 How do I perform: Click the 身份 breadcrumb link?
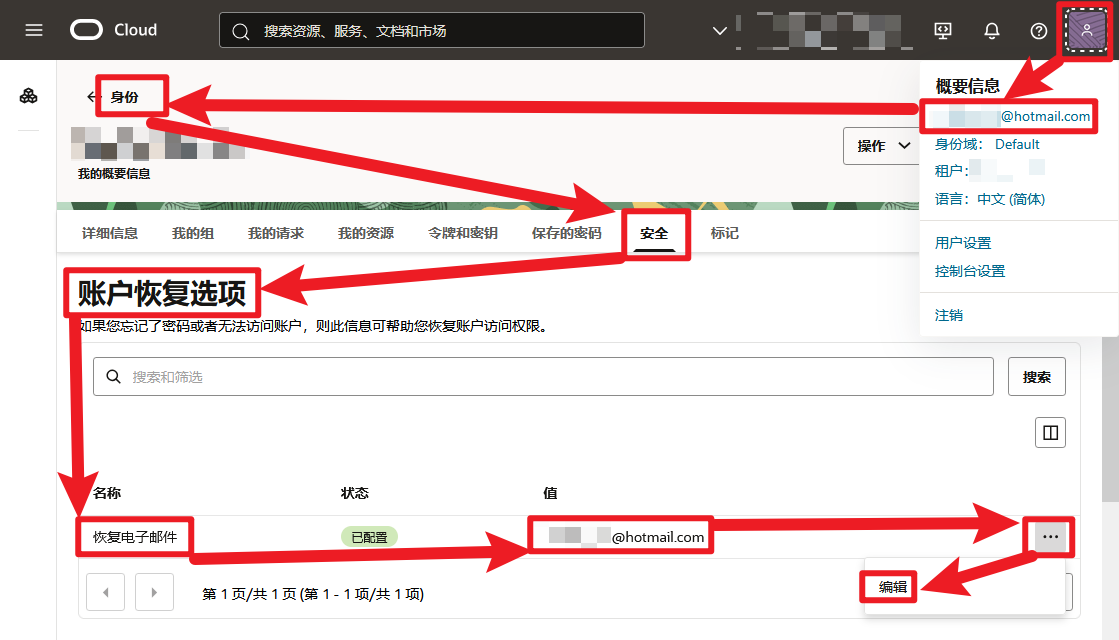pos(124,96)
